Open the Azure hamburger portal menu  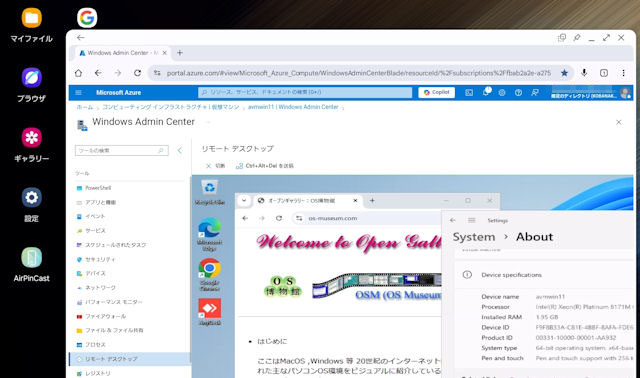[x=78, y=93]
